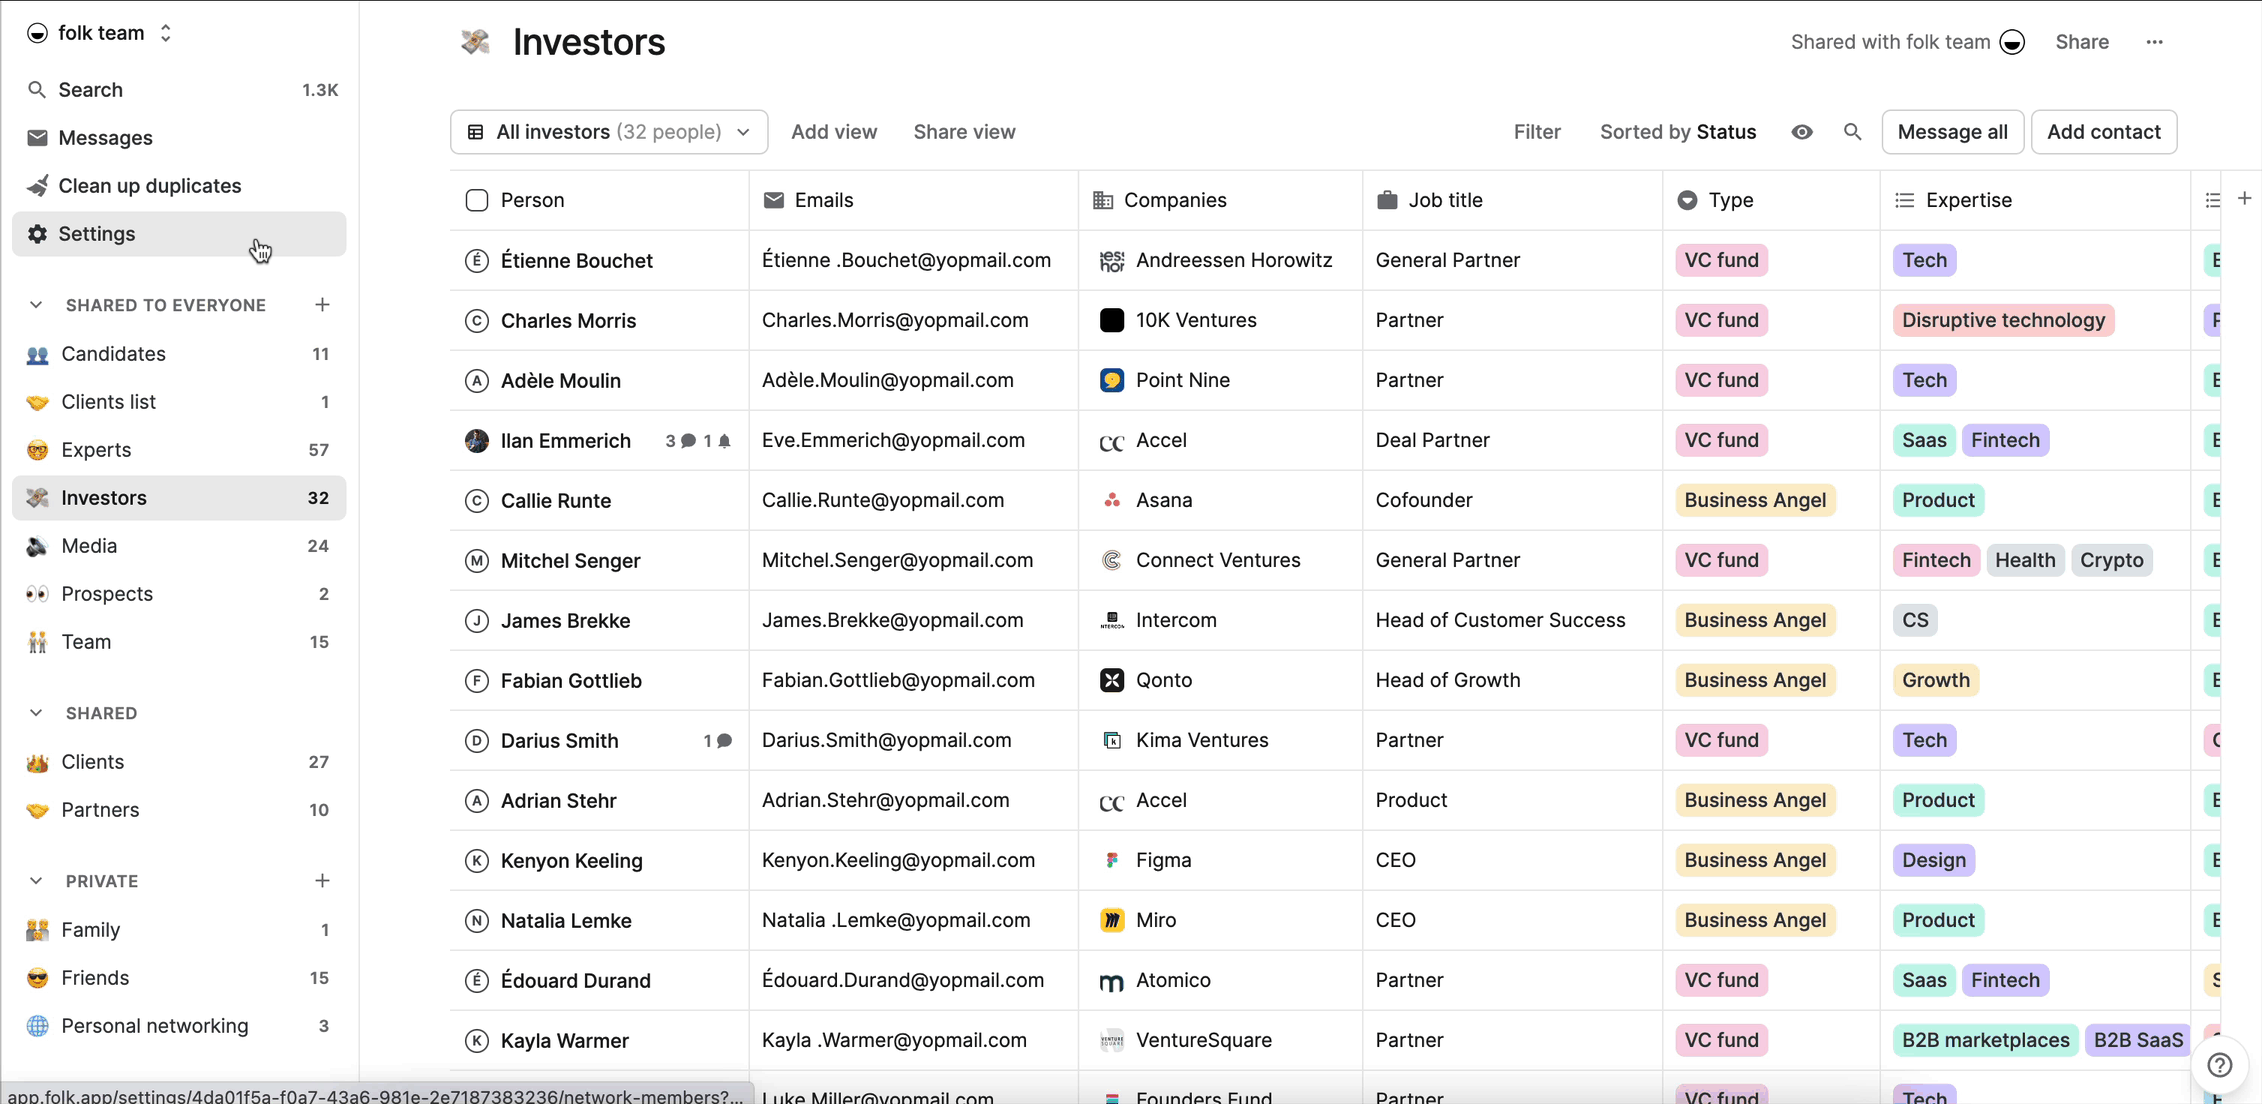Viewport: 2262px width, 1104px height.
Task: Click the help question mark icon
Action: click(x=2219, y=1065)
